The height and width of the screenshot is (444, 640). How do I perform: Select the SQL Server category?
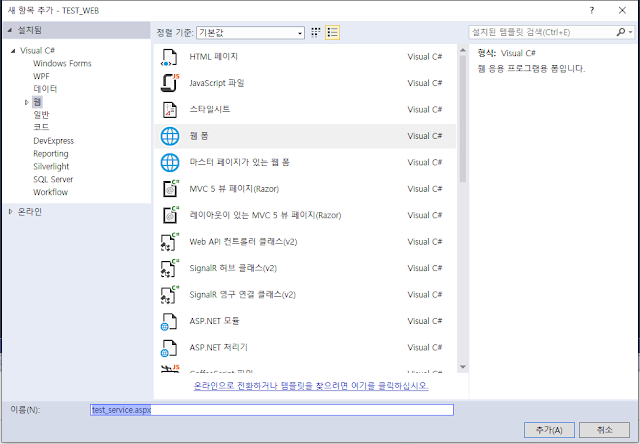[53, 179]
